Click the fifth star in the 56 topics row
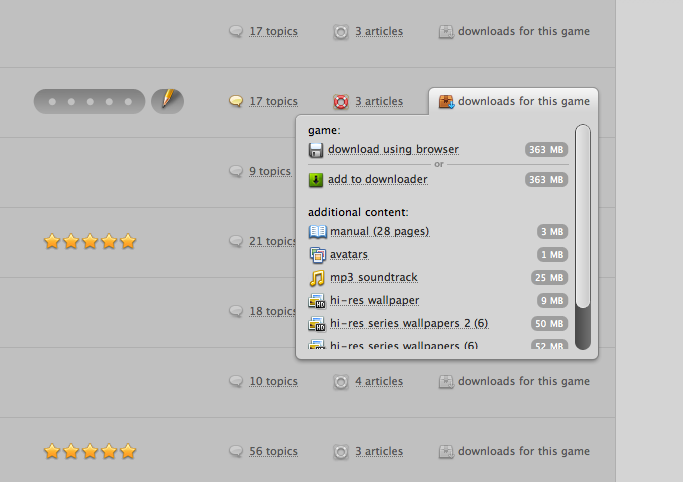The width and height of the screenshot is (683, 482). (128, 451)
